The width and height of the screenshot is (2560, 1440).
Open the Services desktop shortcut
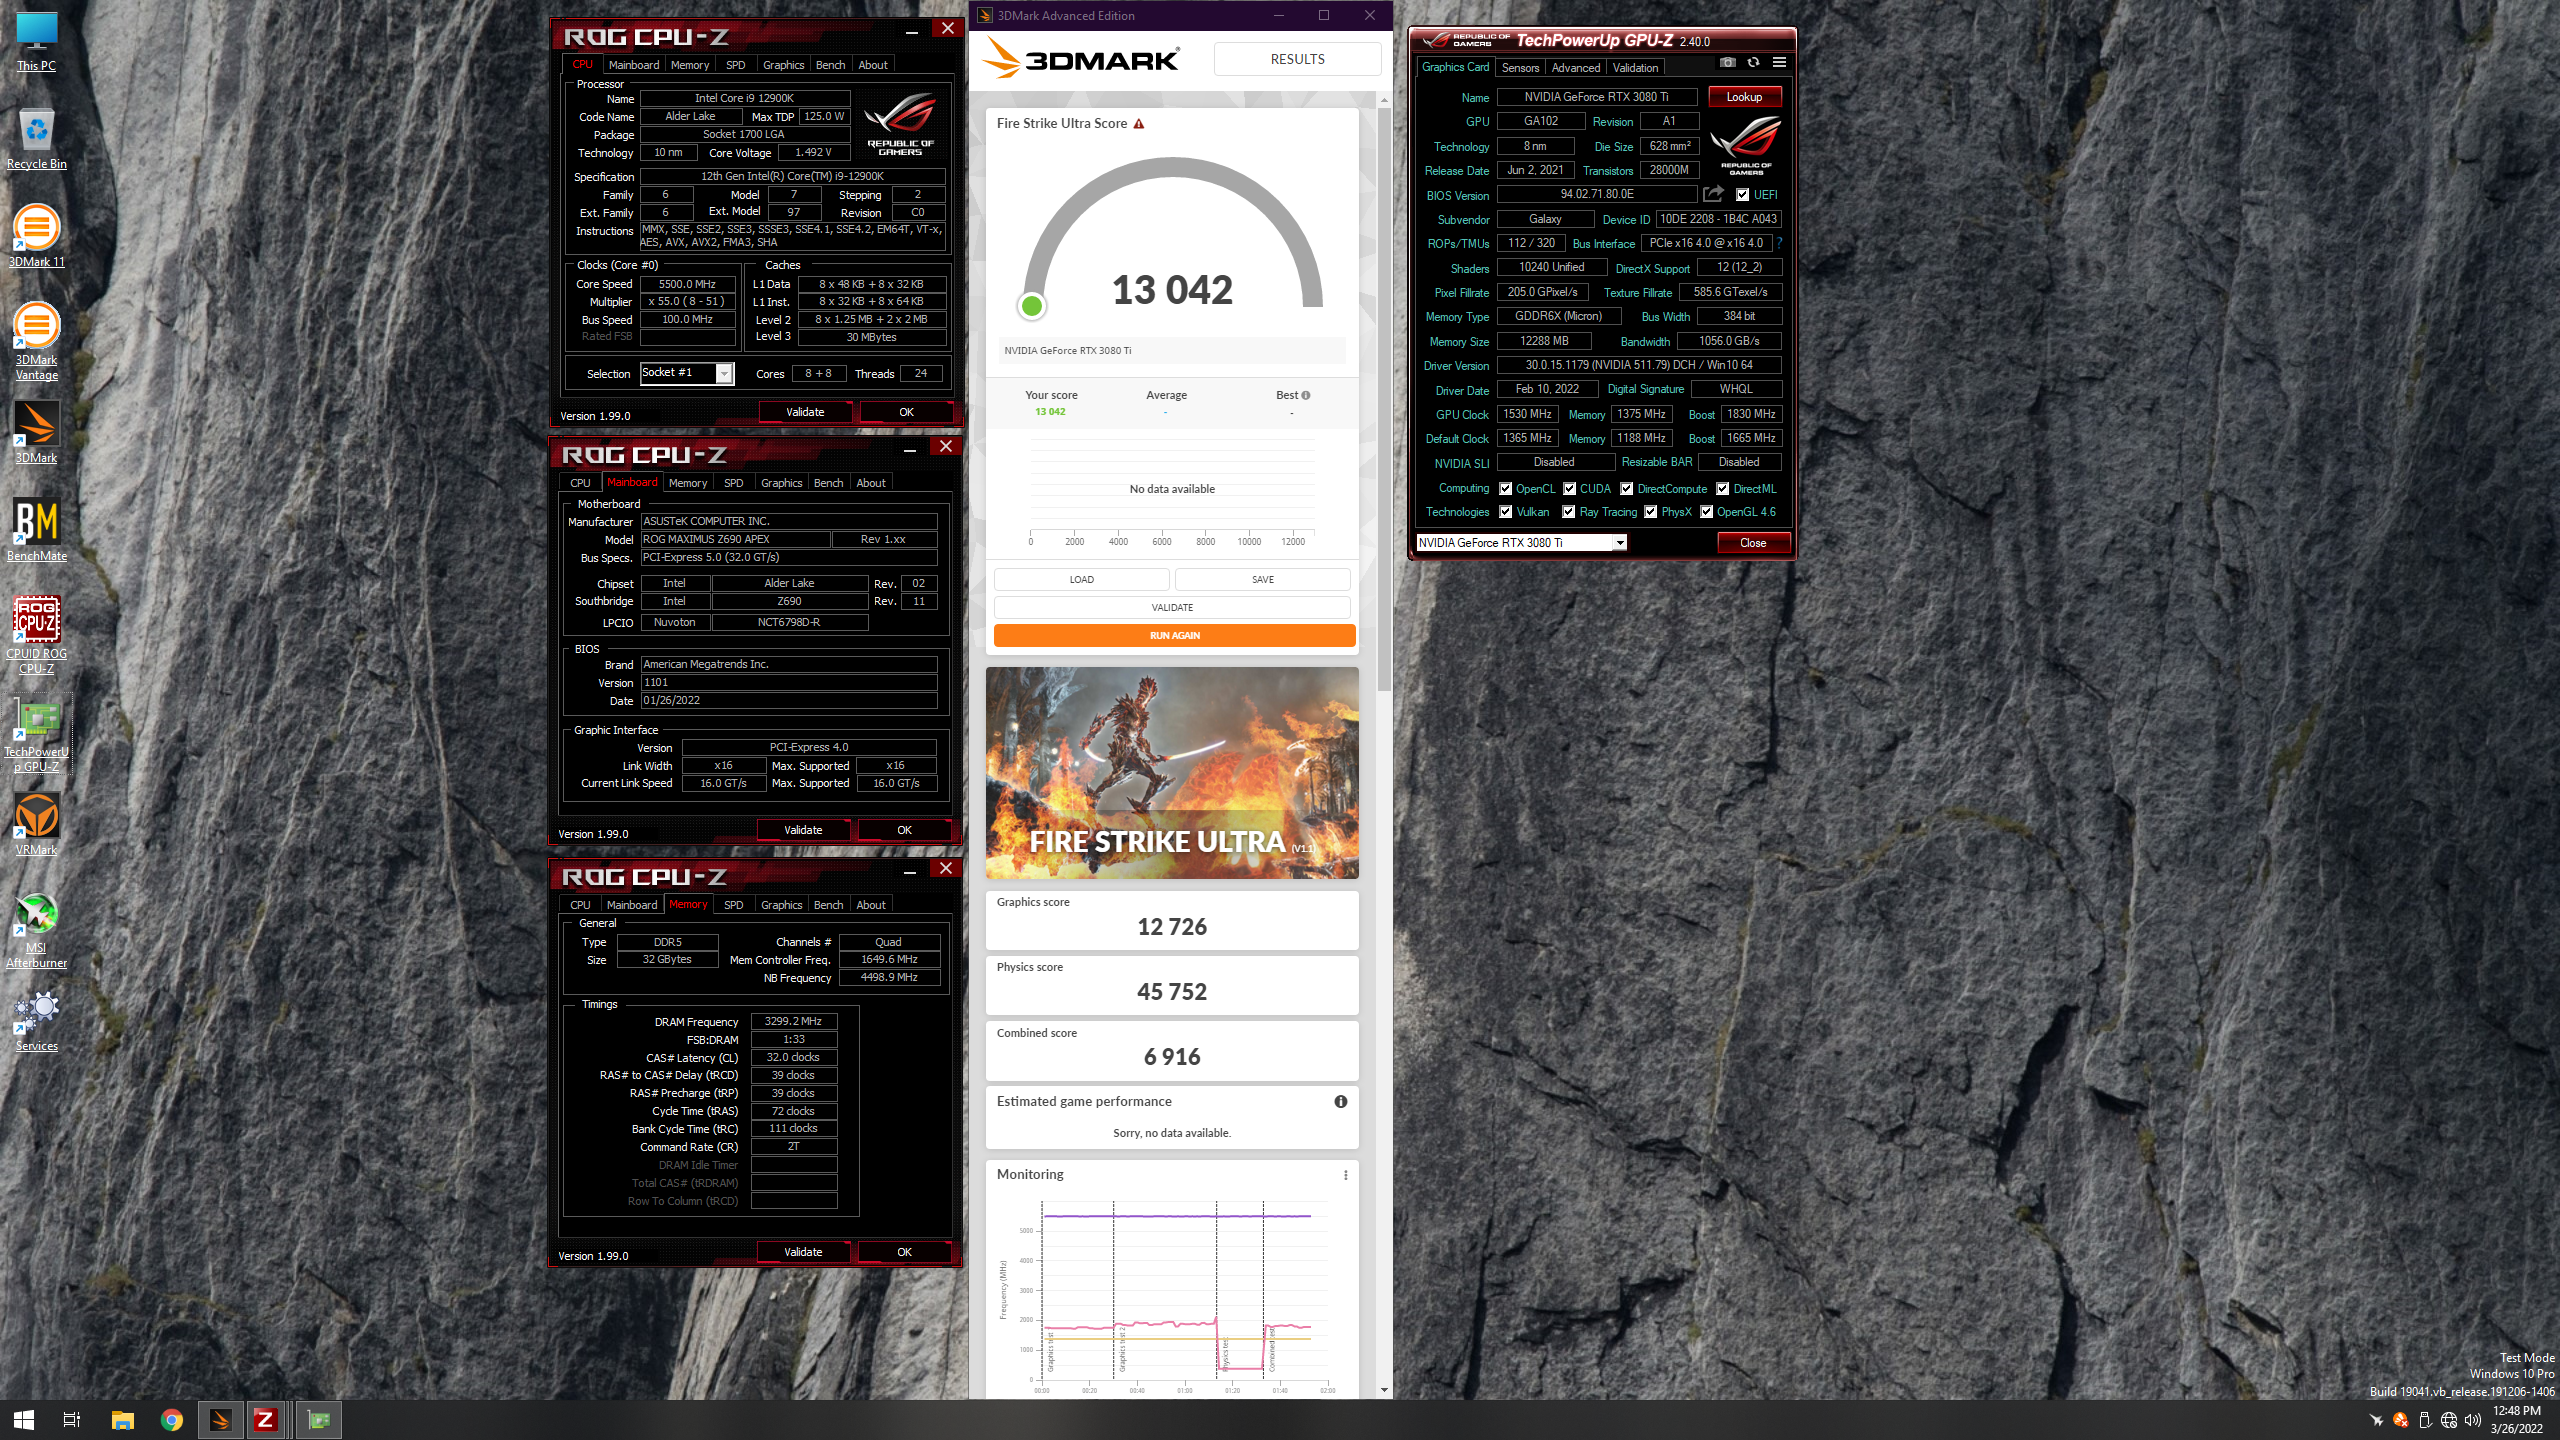coord(37,1021)
